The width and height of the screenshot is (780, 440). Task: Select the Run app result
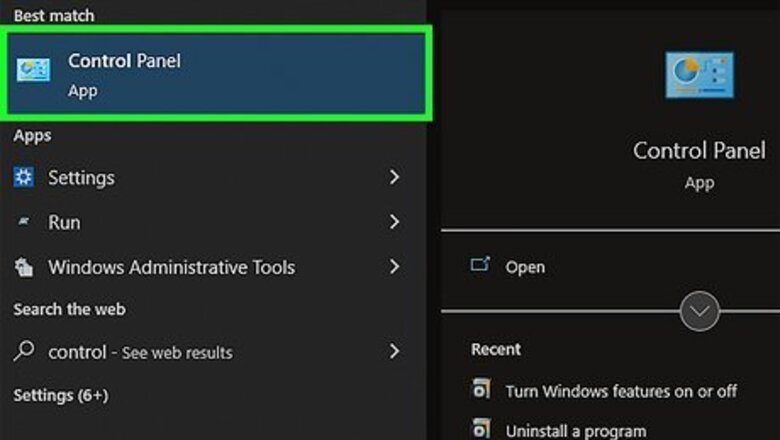213,222
